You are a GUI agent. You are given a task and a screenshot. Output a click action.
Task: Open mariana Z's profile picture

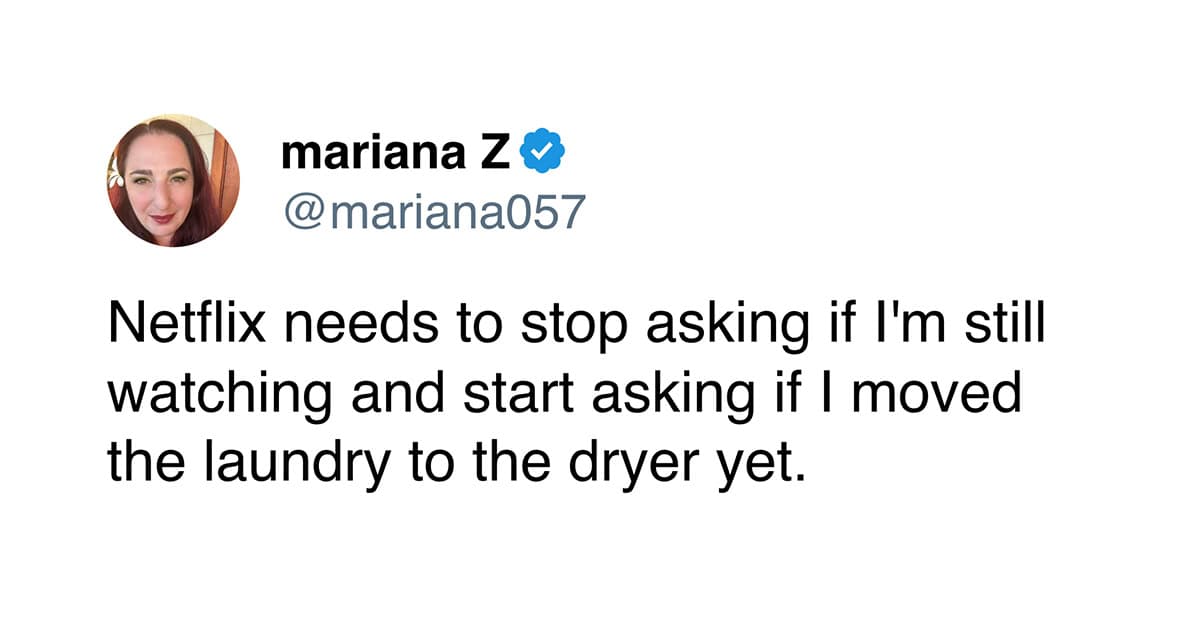pyautogui.click(x=173, y=180)
